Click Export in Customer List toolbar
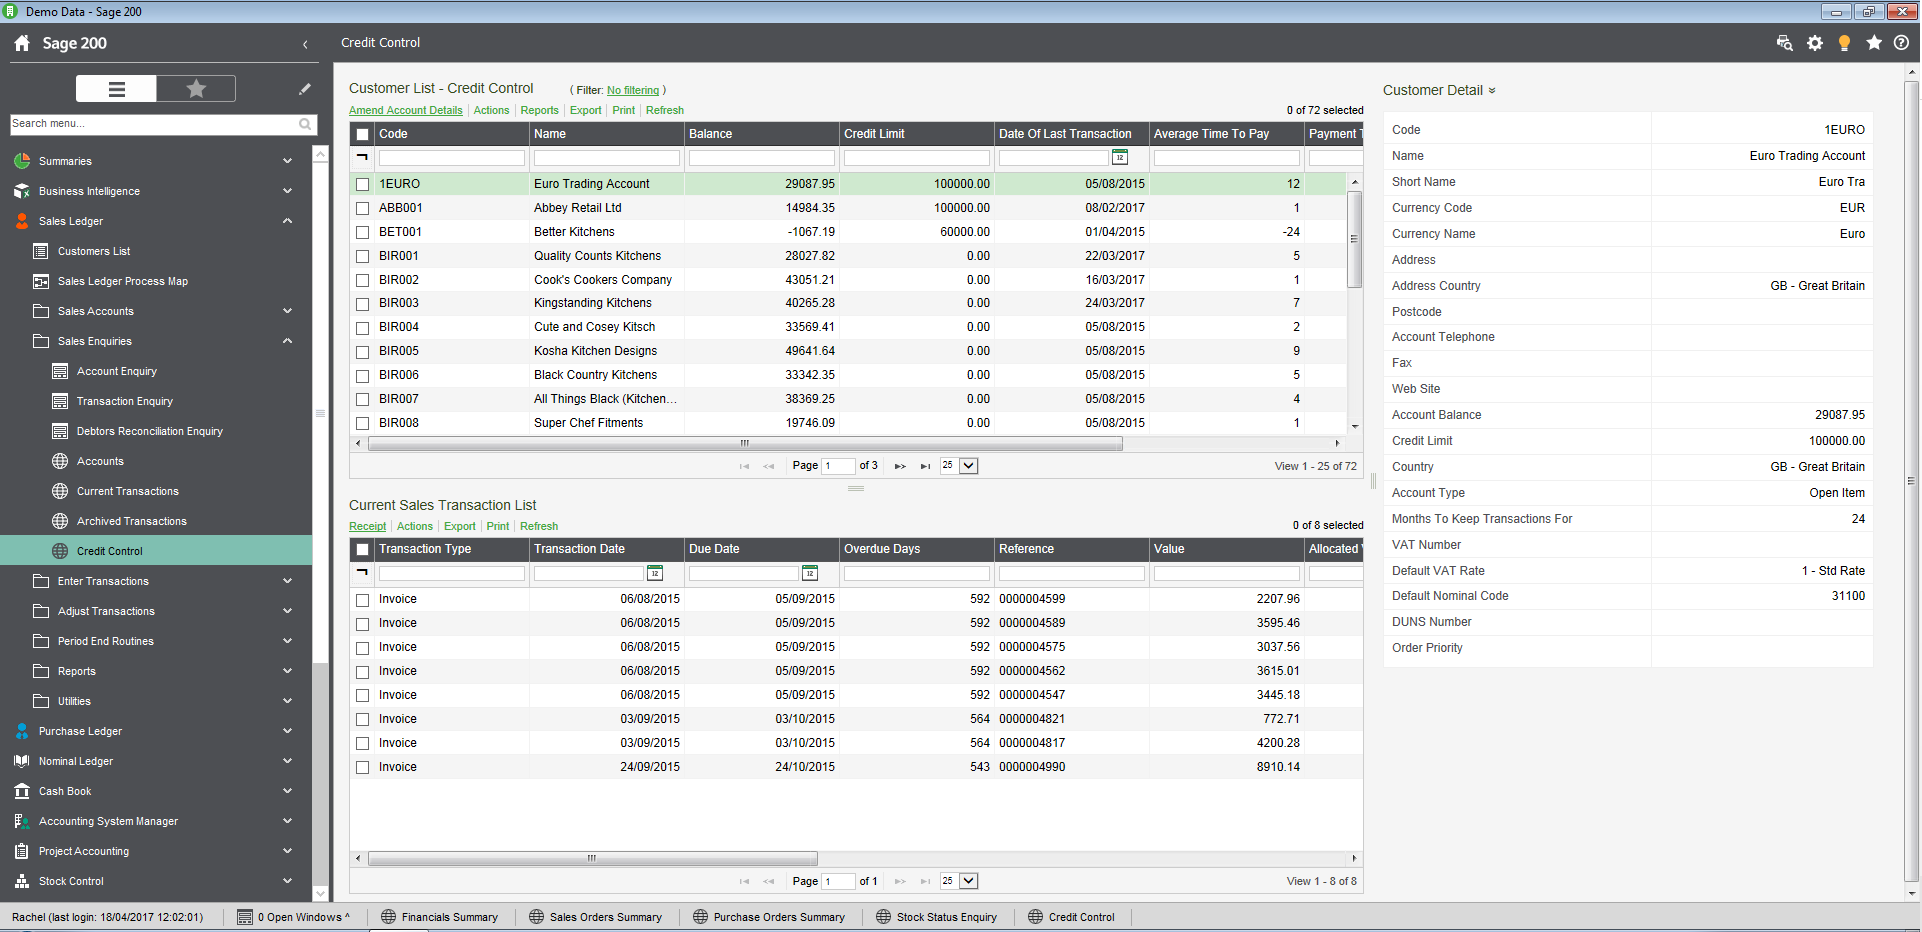Image resolution: width=1922 pixels, height=932 pixels. 586,111
